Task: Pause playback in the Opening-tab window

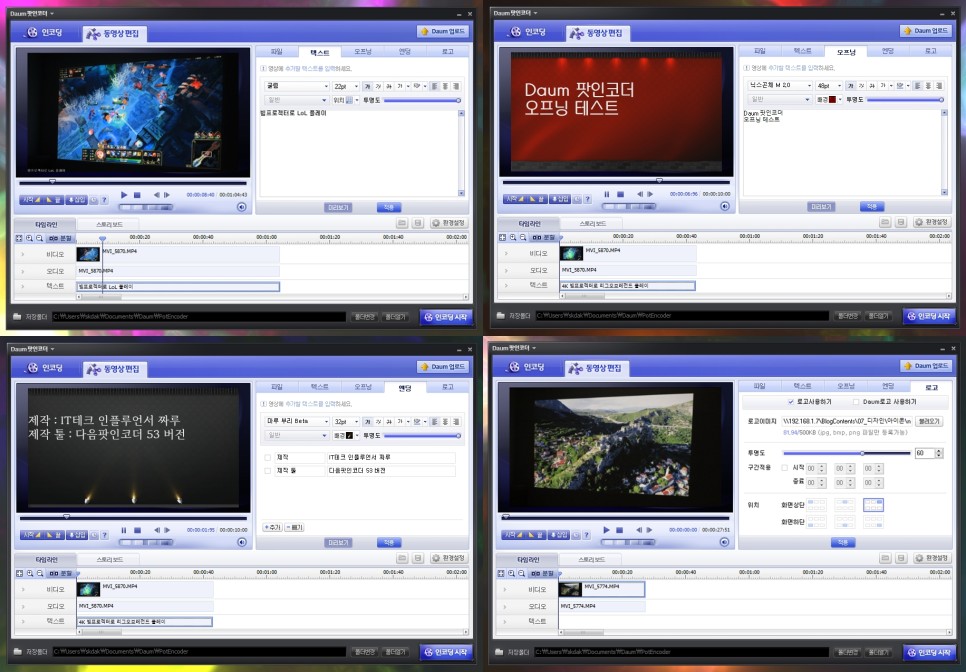Action: click(x=607, y=194)
